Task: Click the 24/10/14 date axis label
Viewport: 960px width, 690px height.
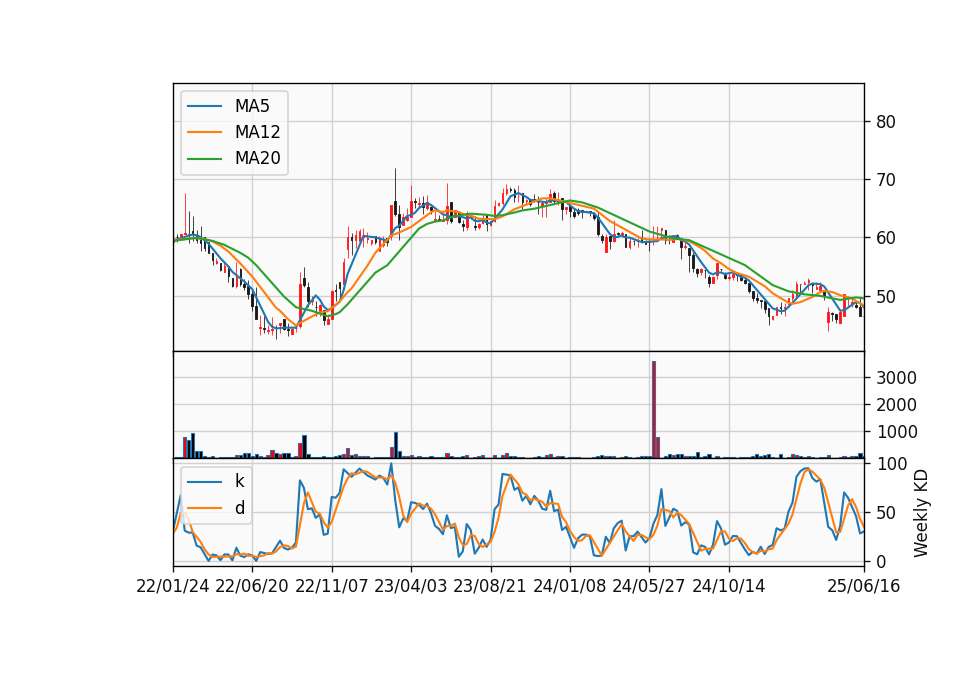Action: point(729,587)
